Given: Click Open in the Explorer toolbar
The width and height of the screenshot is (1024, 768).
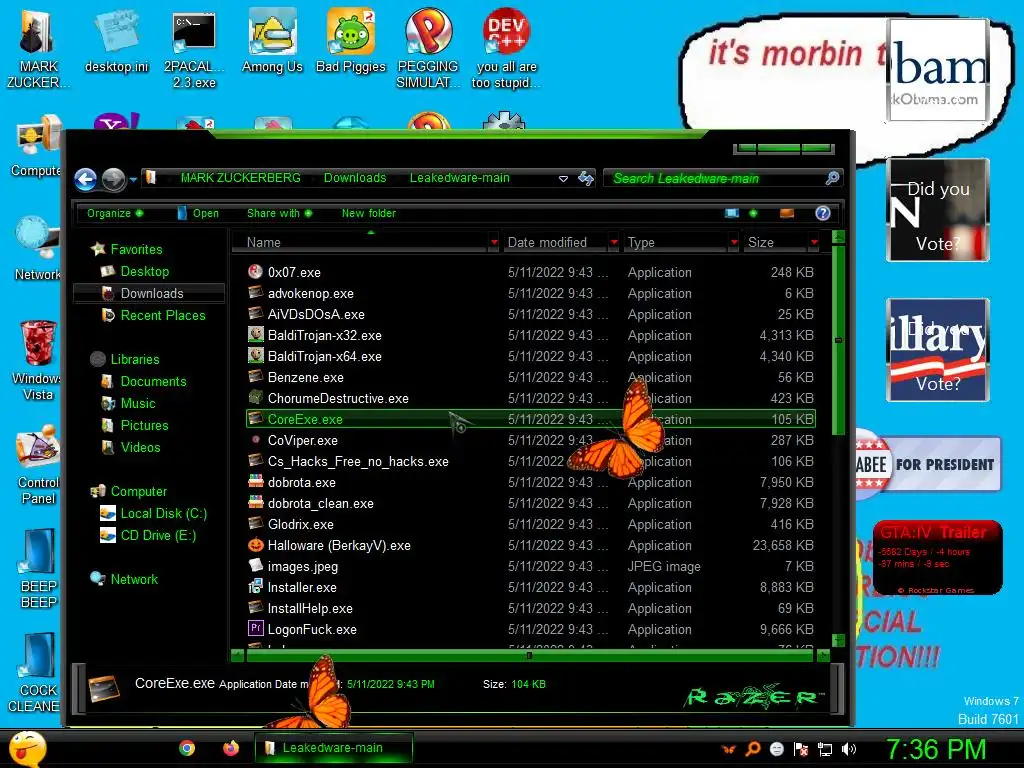Looking at the screenshot, I should (198, 213).
